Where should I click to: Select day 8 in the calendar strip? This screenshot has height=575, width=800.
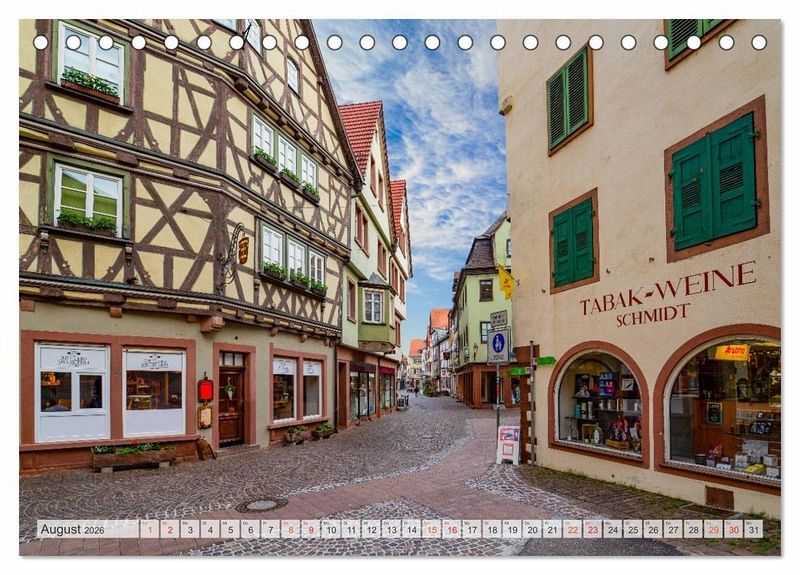291,529
